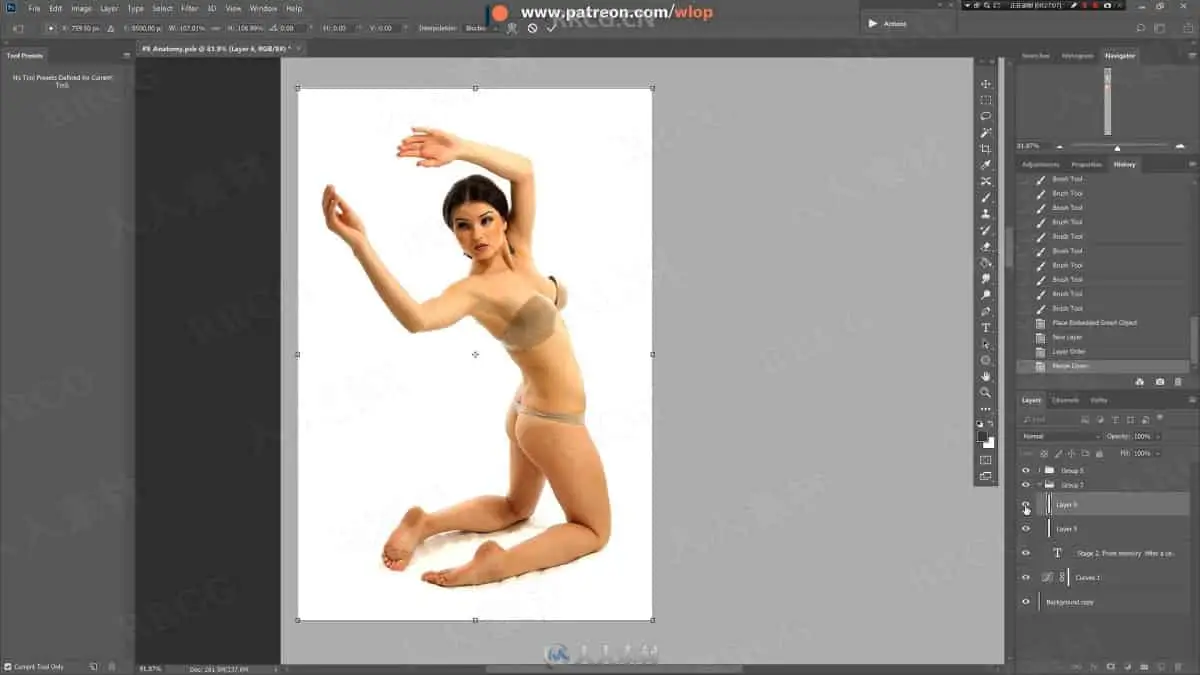The width and height of the screenshot is (1200, 675).
Task: Toggle maintain aspect ratio link in options bar
Action: pos(216,28)
